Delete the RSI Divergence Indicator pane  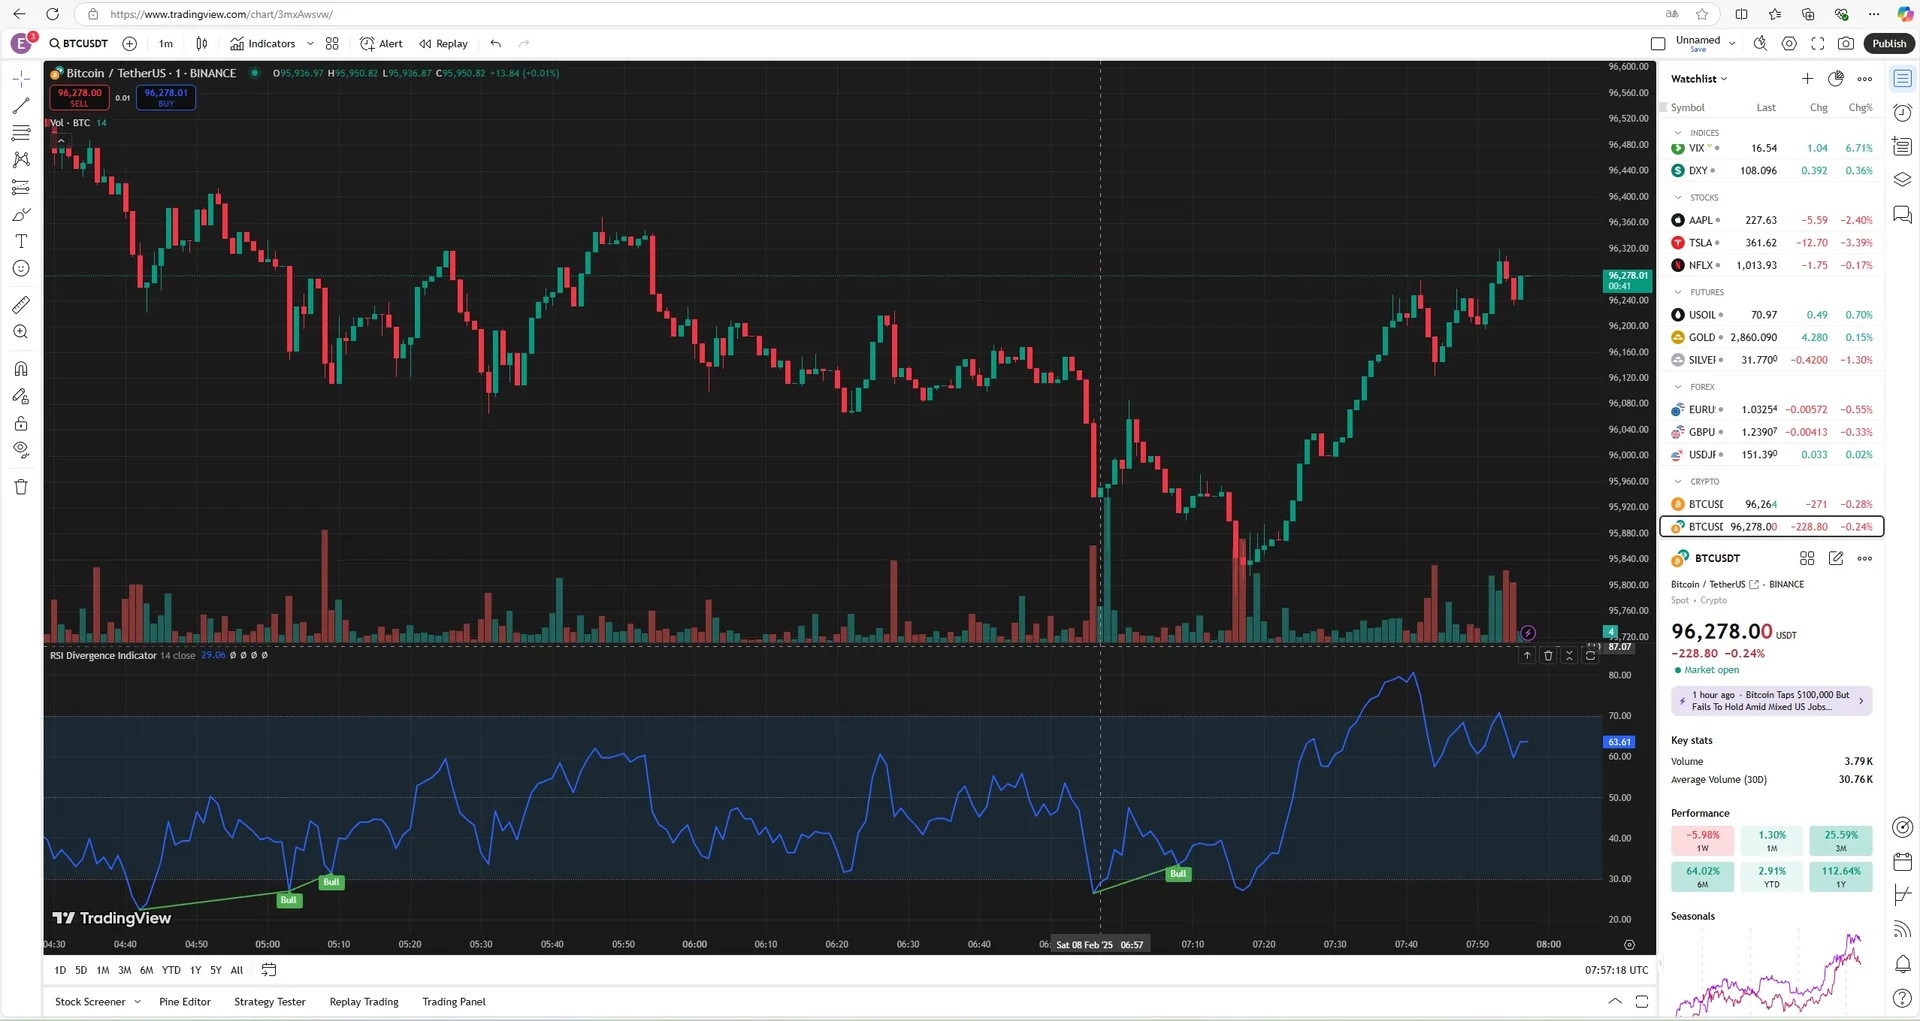(1548, 656)
